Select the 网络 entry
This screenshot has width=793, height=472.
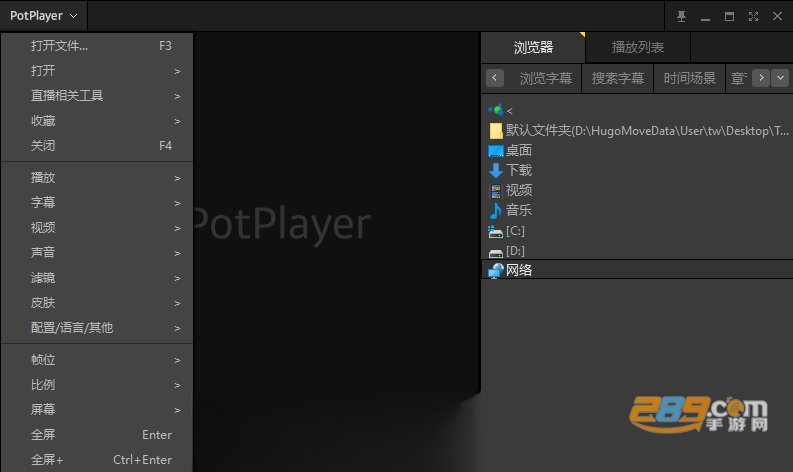tap(519, 270)
